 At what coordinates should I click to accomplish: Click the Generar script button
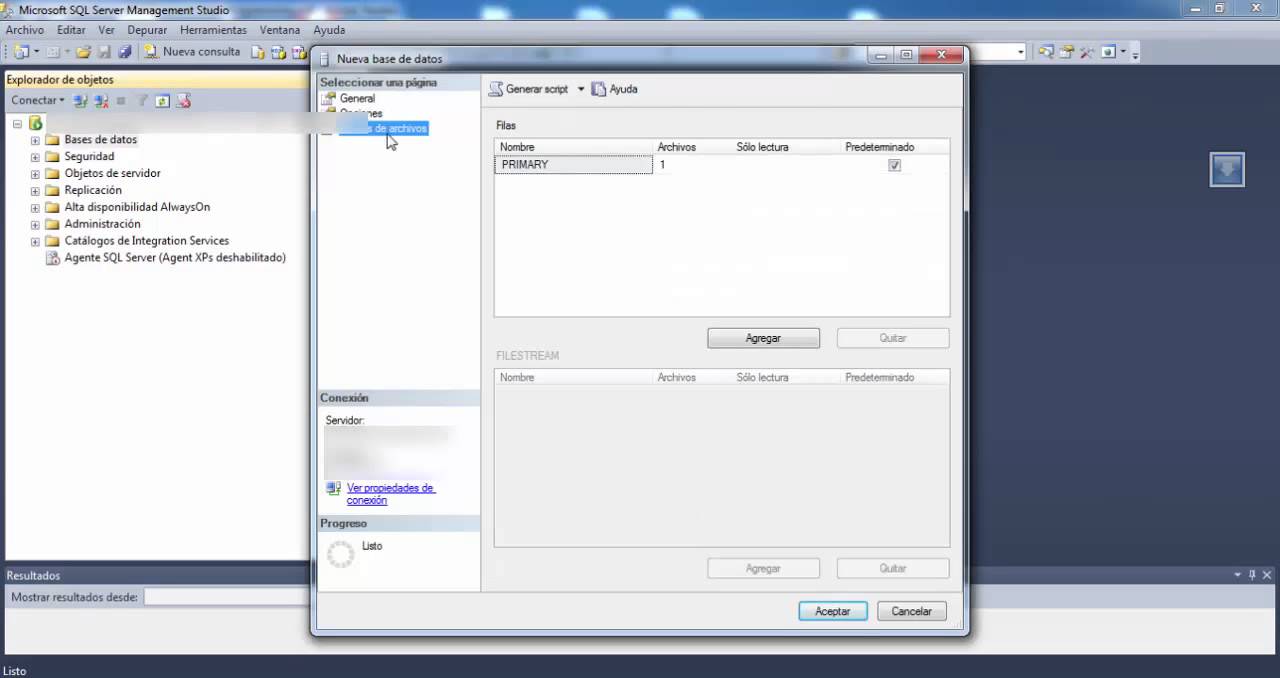tap(528, 89)
